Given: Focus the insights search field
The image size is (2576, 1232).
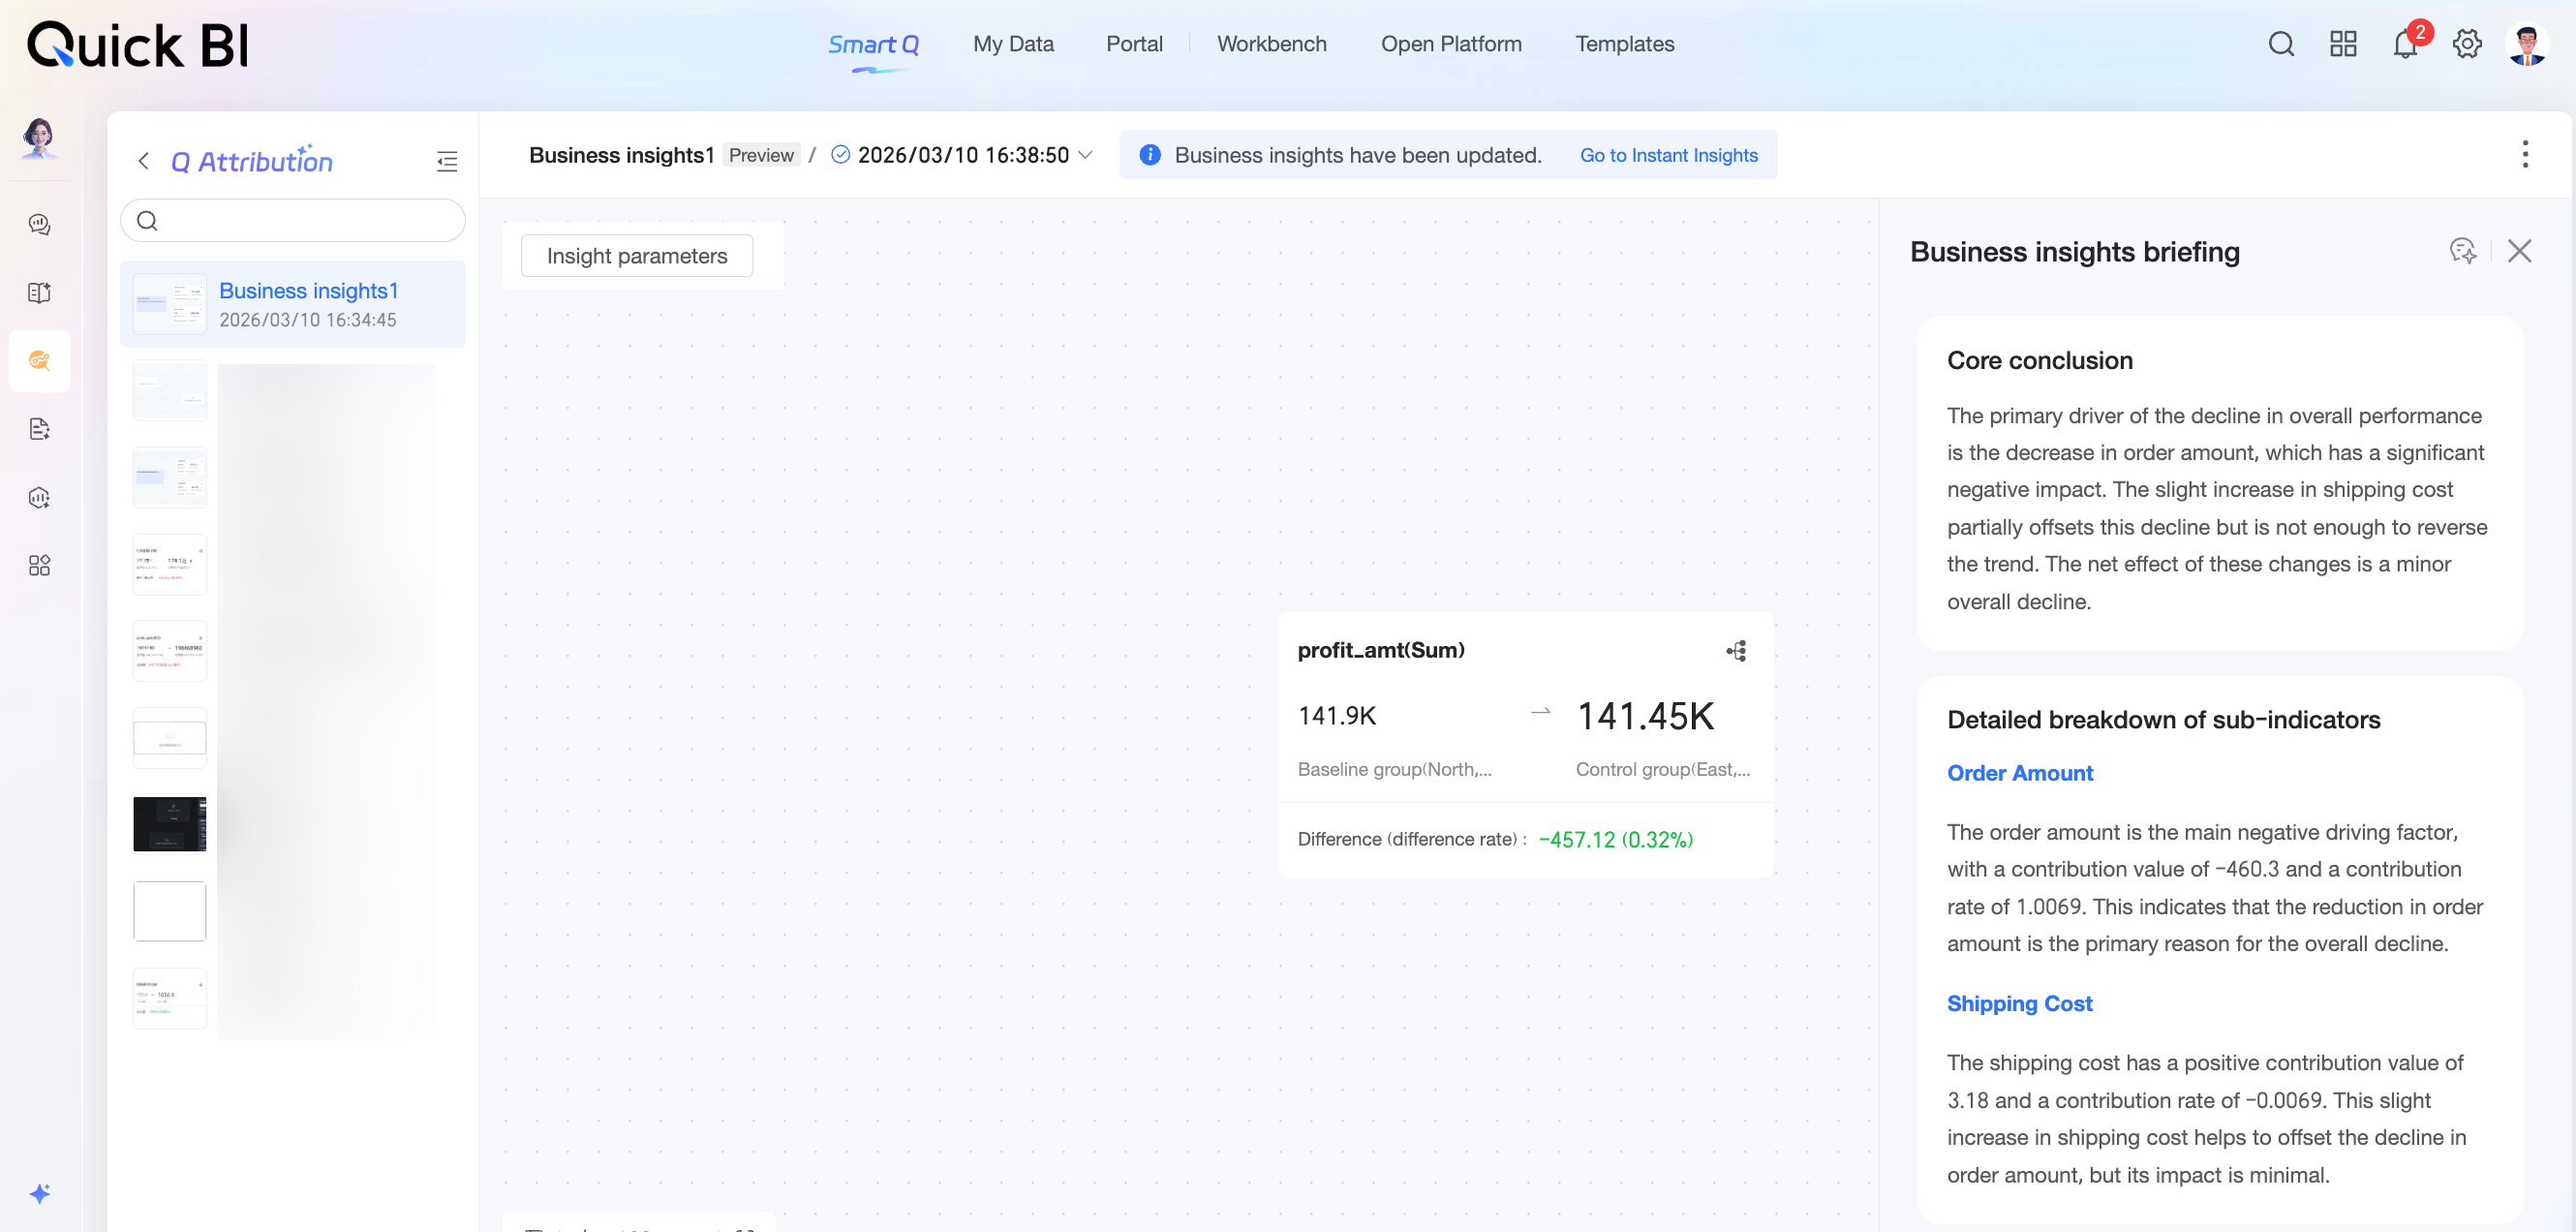Looking at the screenshot, I should tap(293, 220).
